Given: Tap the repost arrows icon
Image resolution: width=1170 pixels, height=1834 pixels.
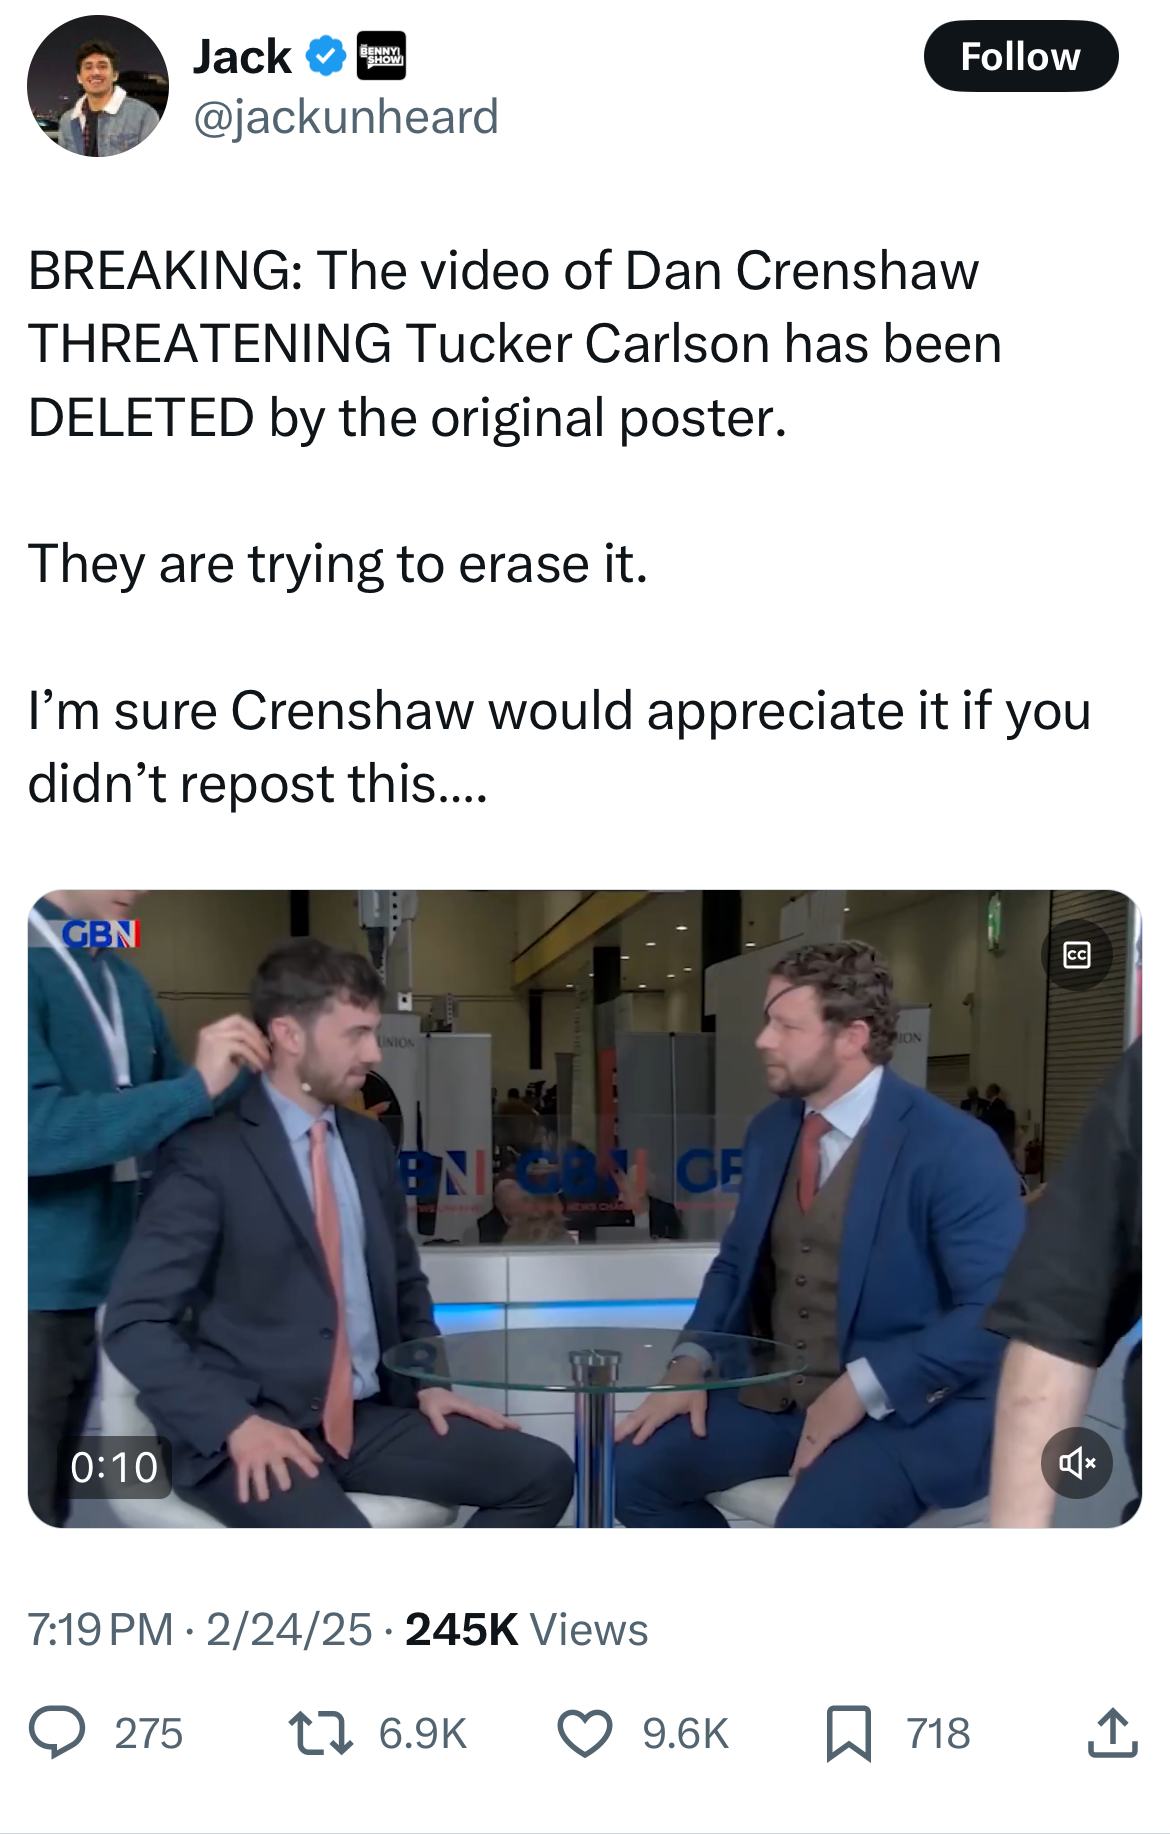Looking at the screenshot, I should coord(320,1733).
